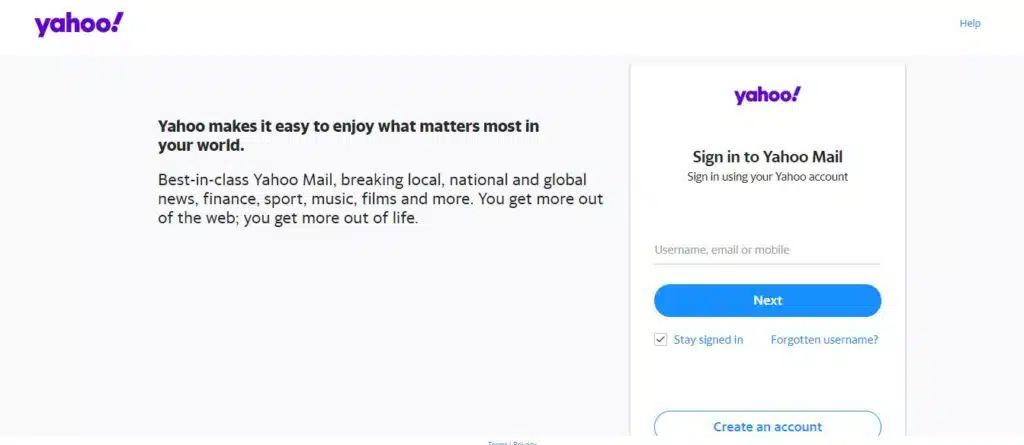The width and height of the screenshot is (1024, 445).
Task: Click the Sign in using your Yahoo account text
Action: pos(767,177)
